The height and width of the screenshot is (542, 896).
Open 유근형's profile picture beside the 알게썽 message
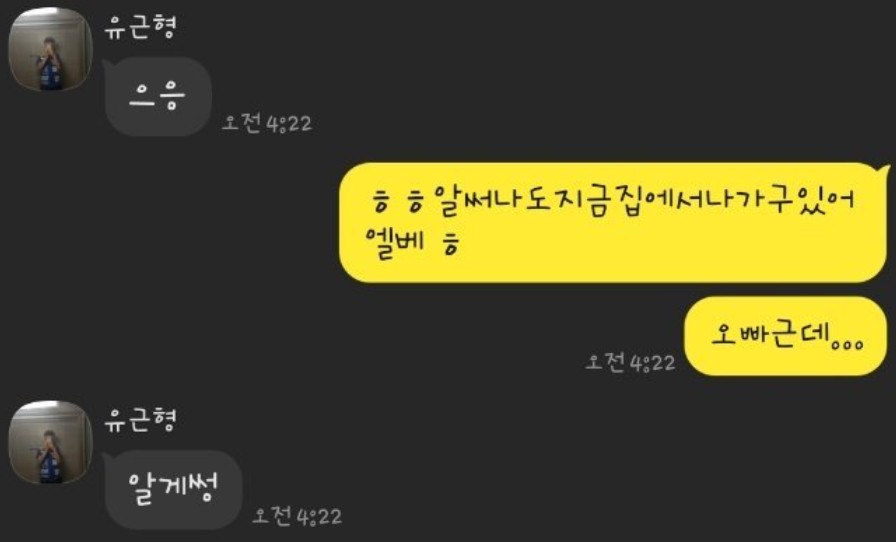pos(50,442)
